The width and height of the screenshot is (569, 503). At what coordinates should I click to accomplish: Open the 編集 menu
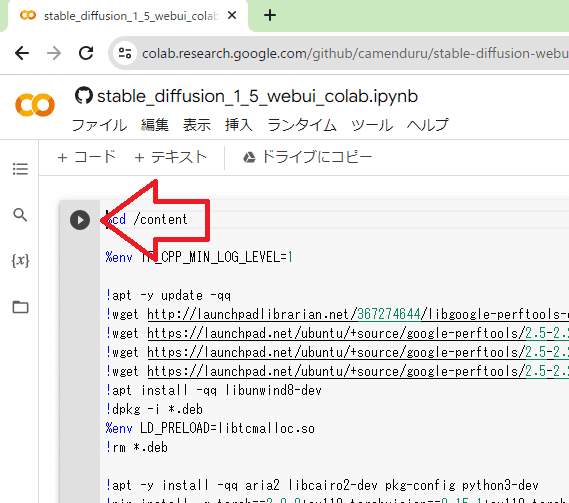point(155,125)
